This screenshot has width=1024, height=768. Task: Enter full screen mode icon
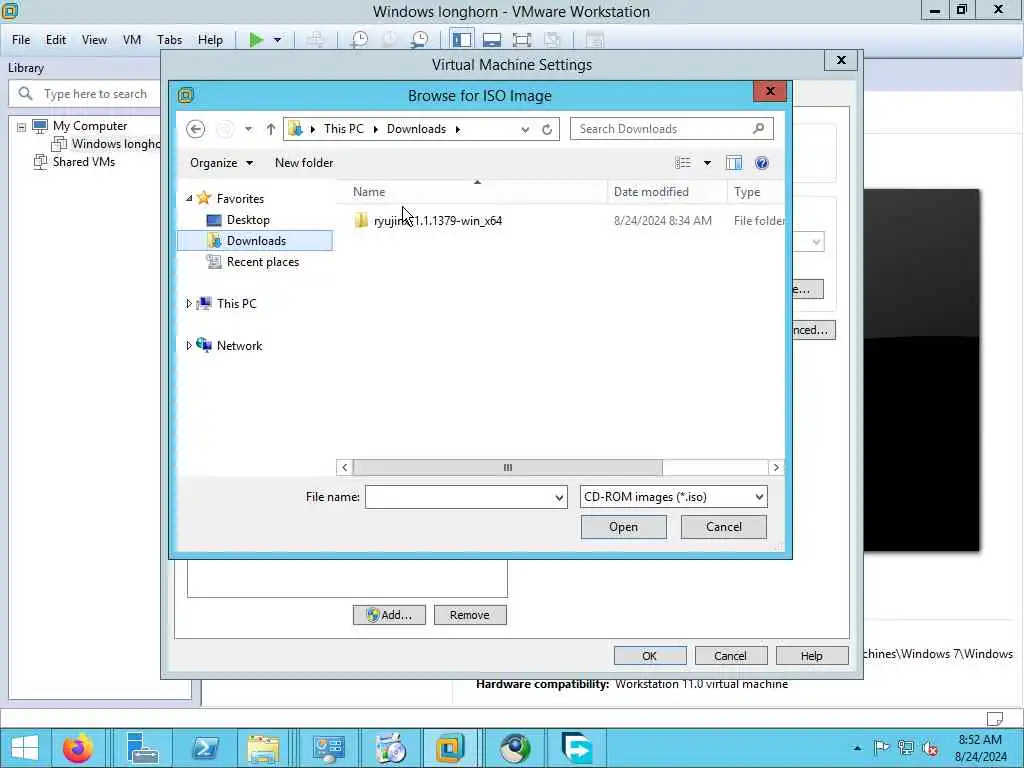(521, 40)
